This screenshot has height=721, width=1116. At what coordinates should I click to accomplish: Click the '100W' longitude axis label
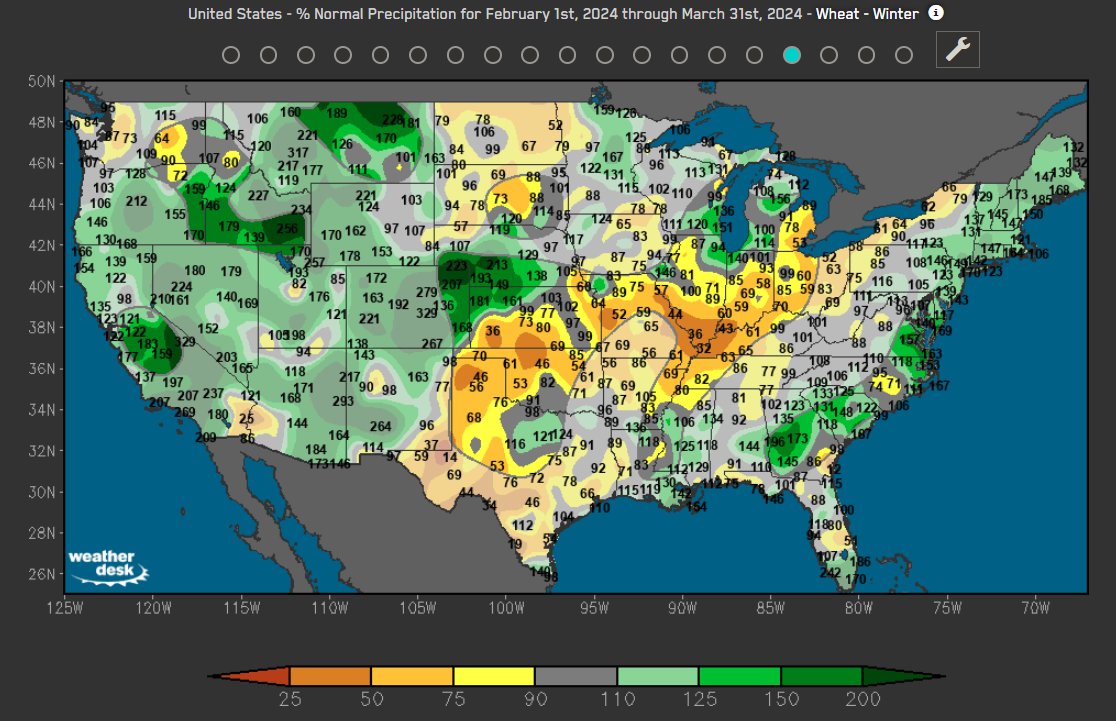(x=506, y=608)
